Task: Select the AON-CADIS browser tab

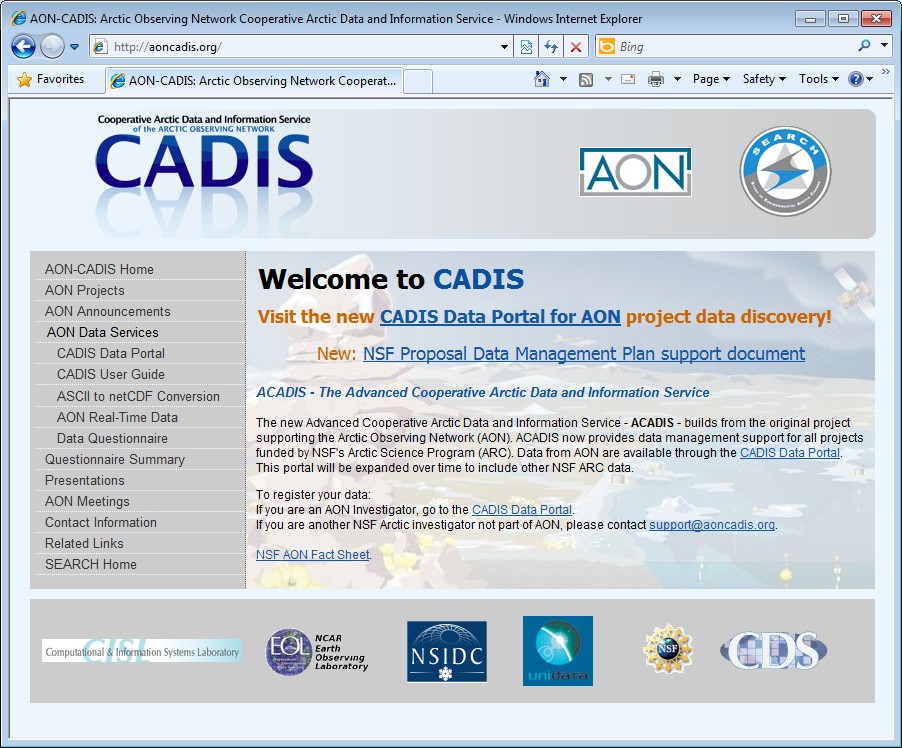Action: (x=253, y=80)
